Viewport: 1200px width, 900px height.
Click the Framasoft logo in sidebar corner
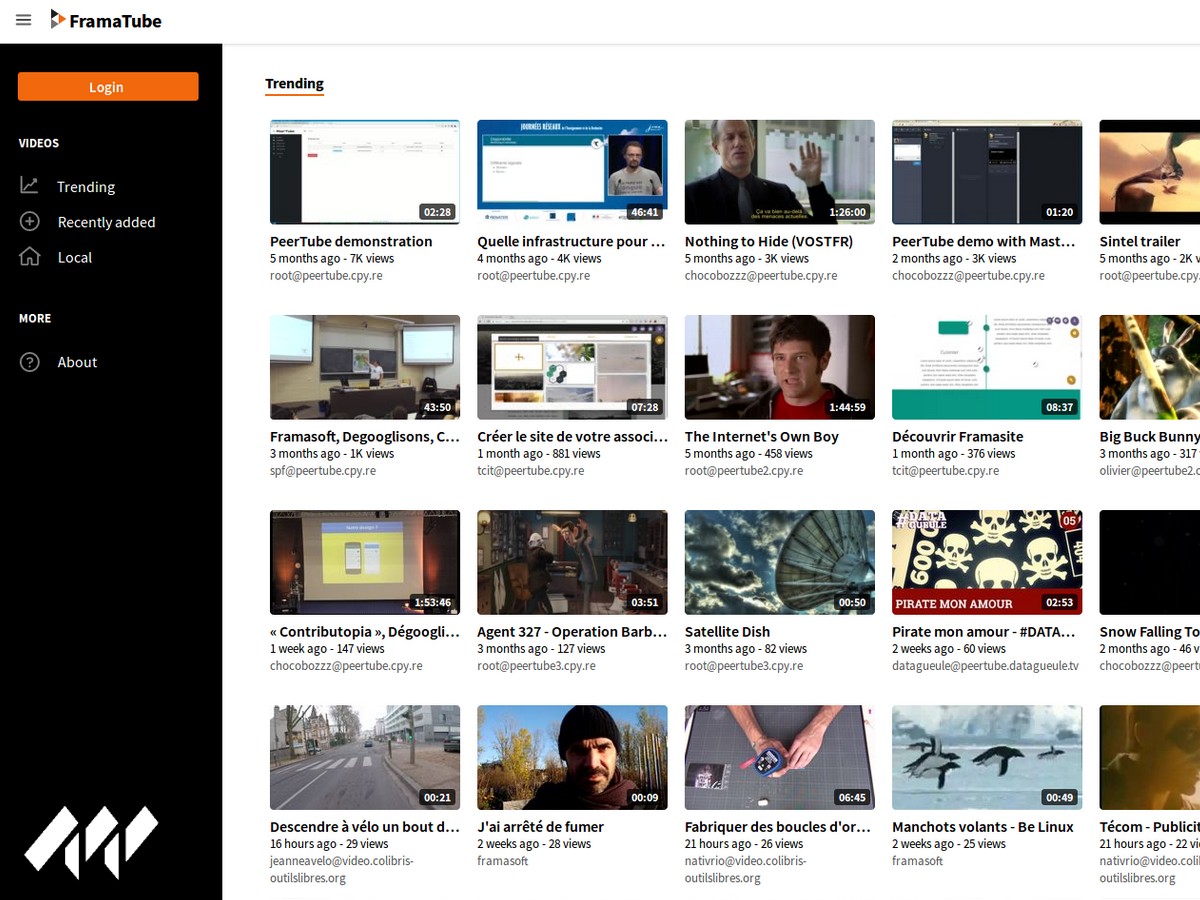click(x=91, y=841)
